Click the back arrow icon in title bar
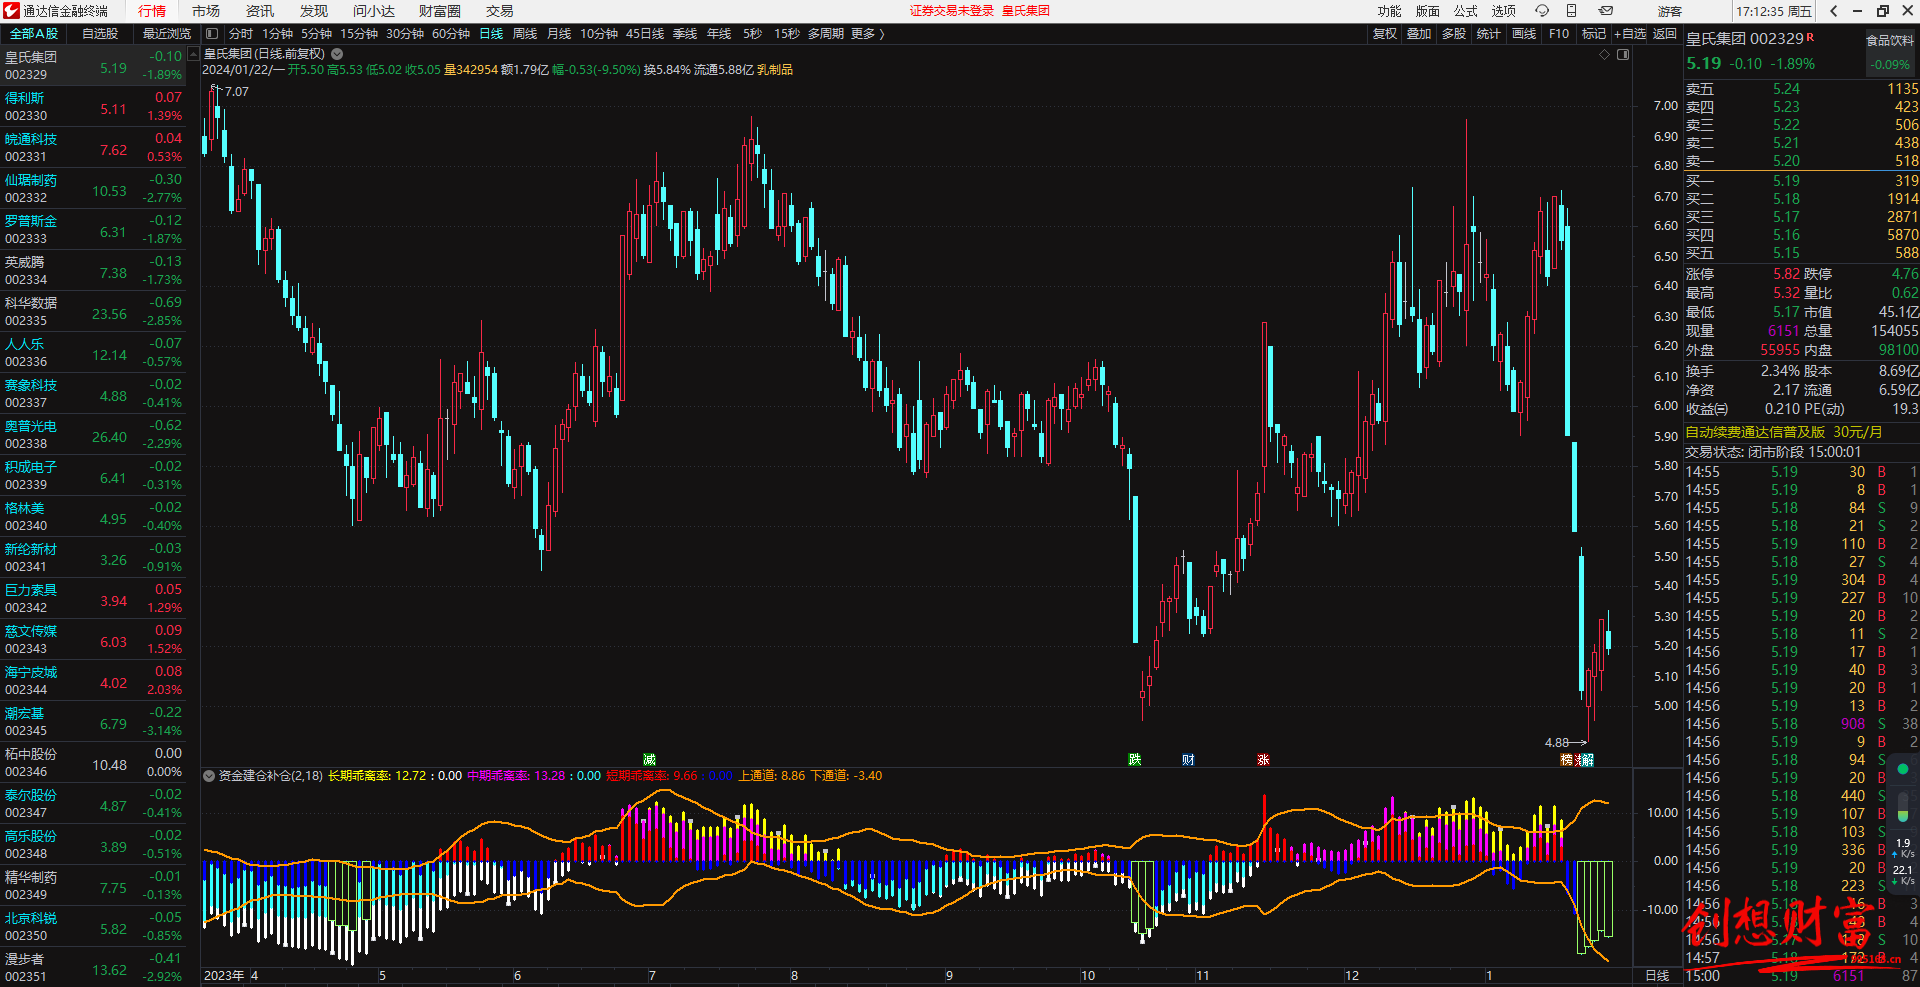 pyautogui.click(x=1833, y=11)
